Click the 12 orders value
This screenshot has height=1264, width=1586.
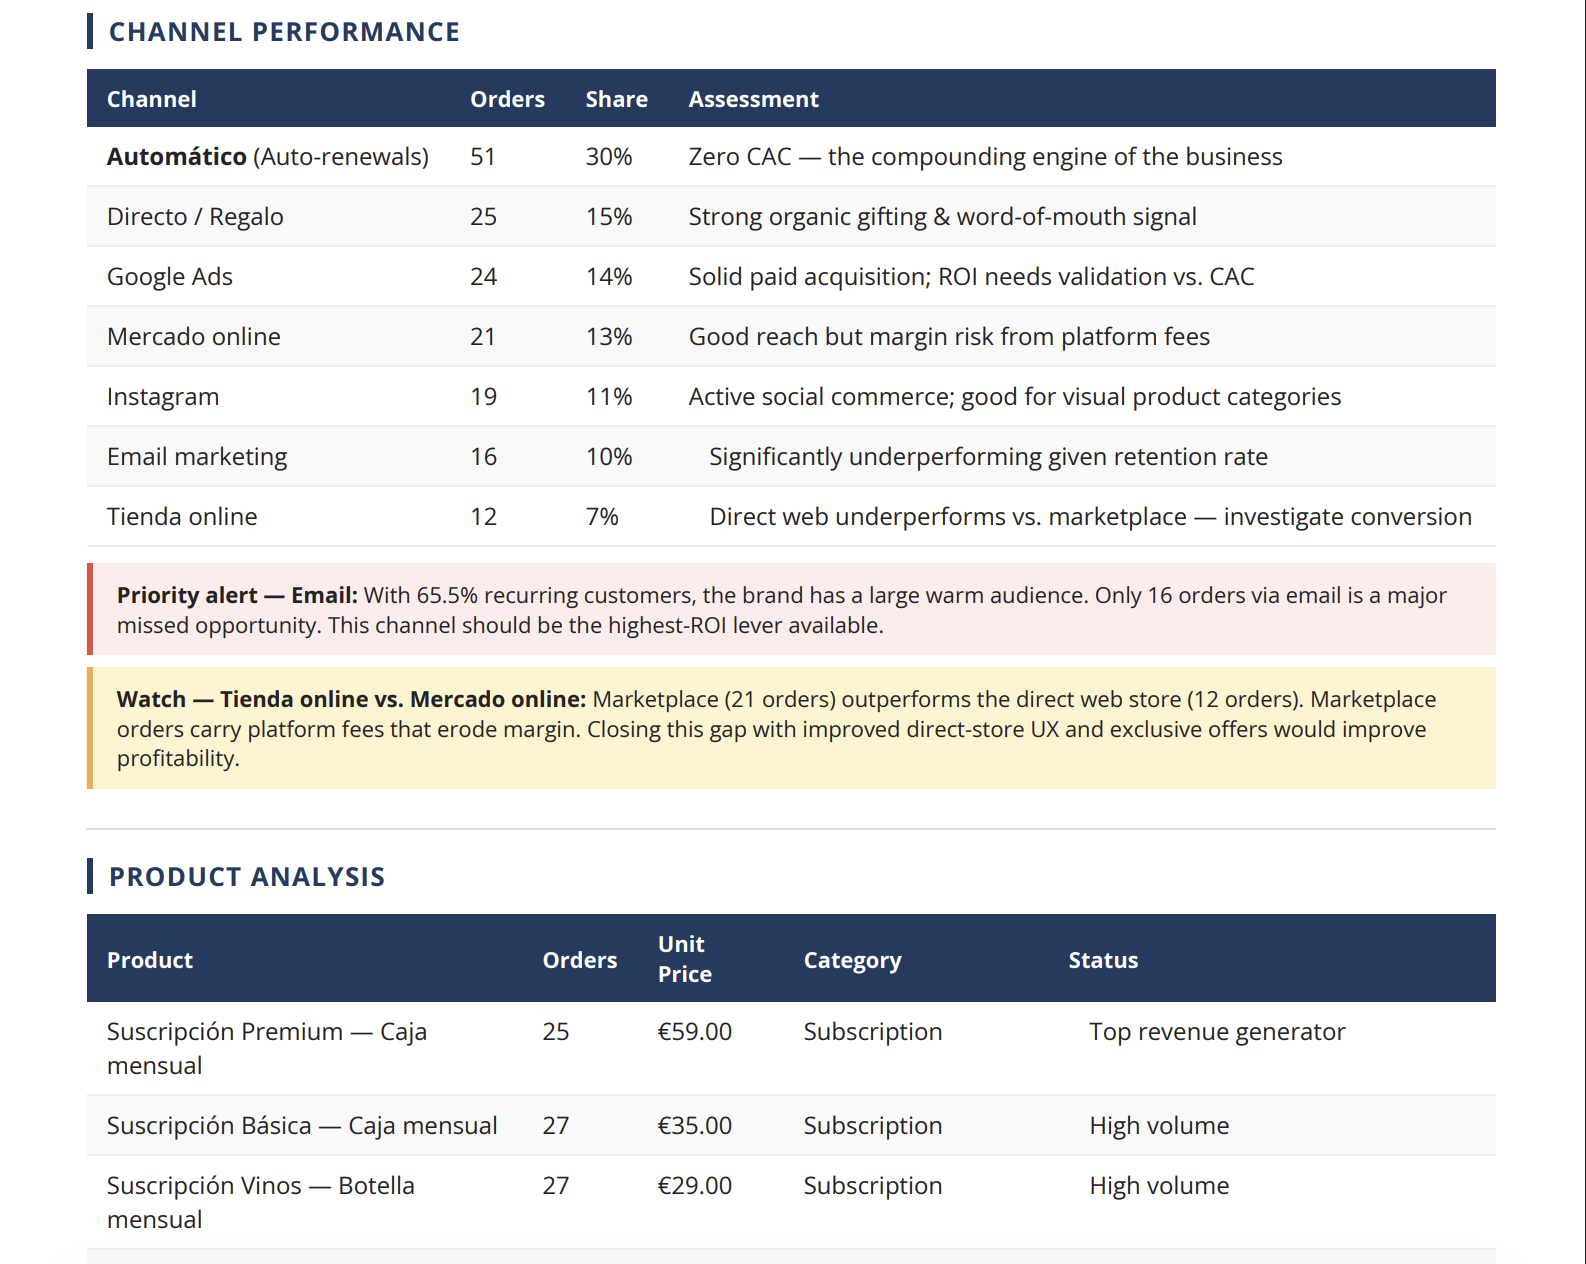click(483, 517)
